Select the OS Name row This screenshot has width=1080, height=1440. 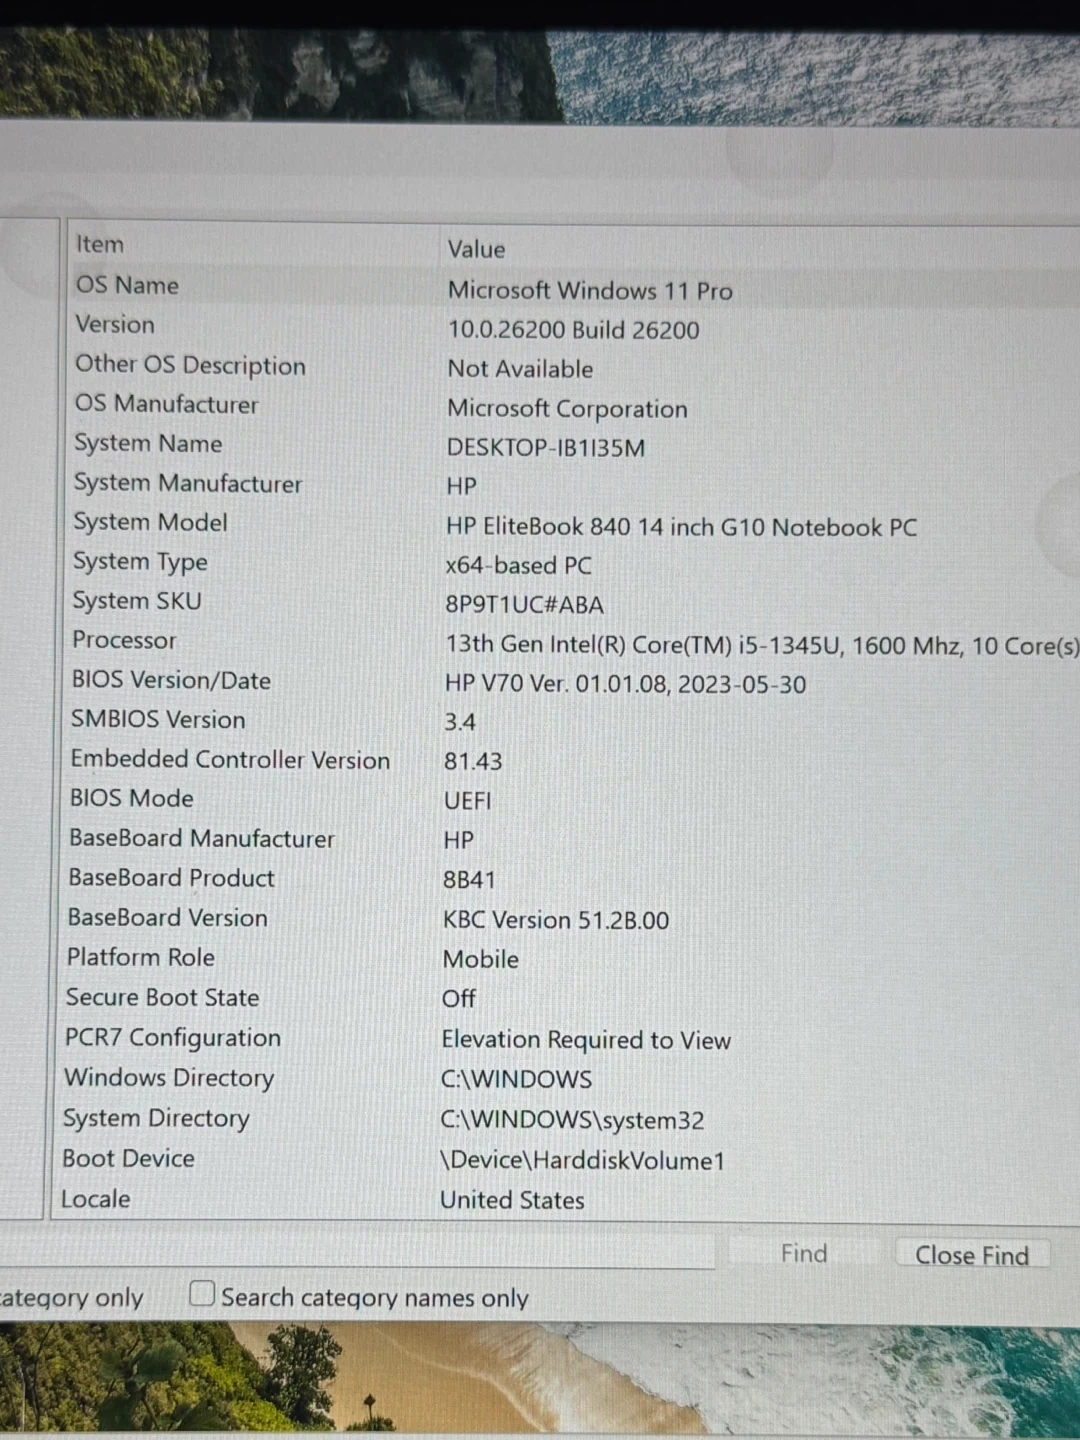(x=128, y=285)
